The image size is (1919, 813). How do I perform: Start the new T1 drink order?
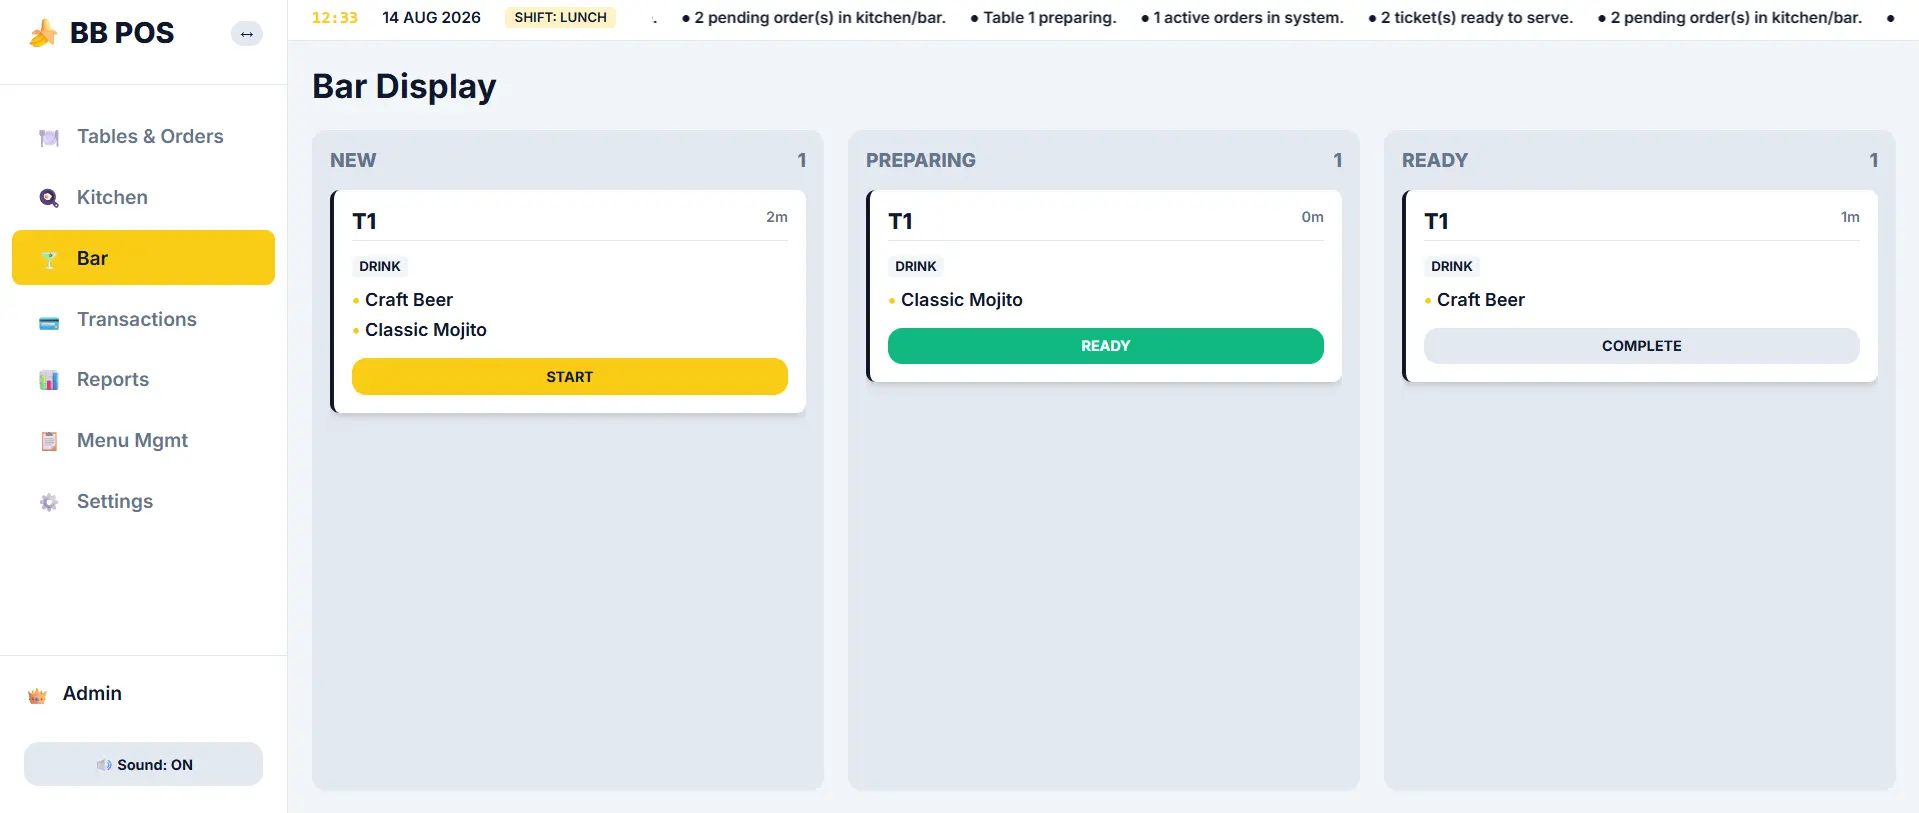point(570,377)
